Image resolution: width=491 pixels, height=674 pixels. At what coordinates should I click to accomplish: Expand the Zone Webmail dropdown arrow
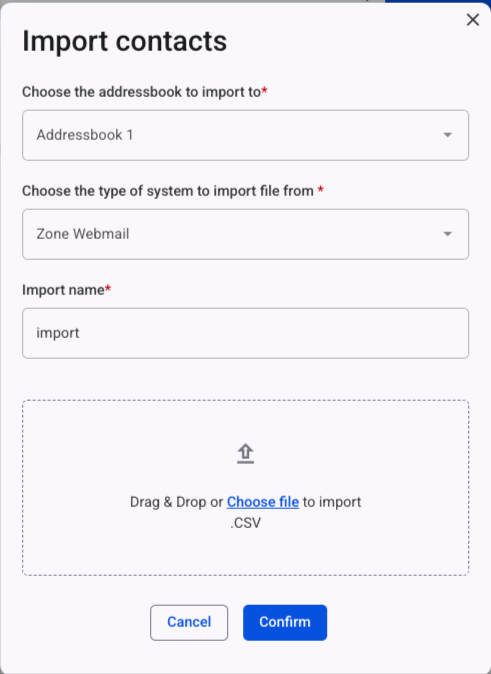[448, 234]
